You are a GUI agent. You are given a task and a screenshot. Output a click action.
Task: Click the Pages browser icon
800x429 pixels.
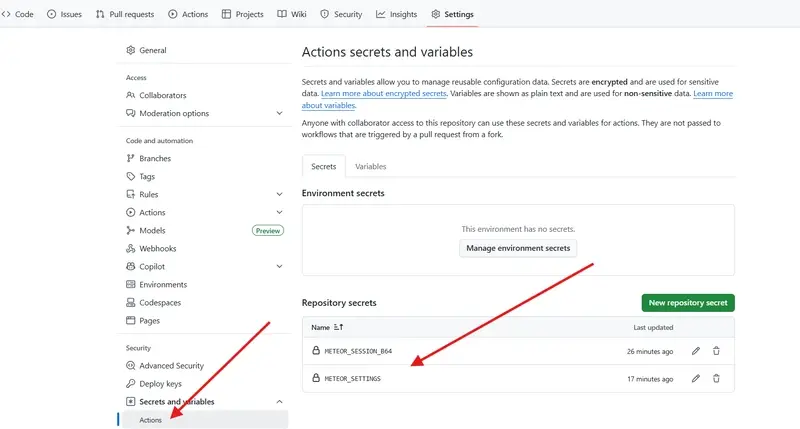coord(131,320)
